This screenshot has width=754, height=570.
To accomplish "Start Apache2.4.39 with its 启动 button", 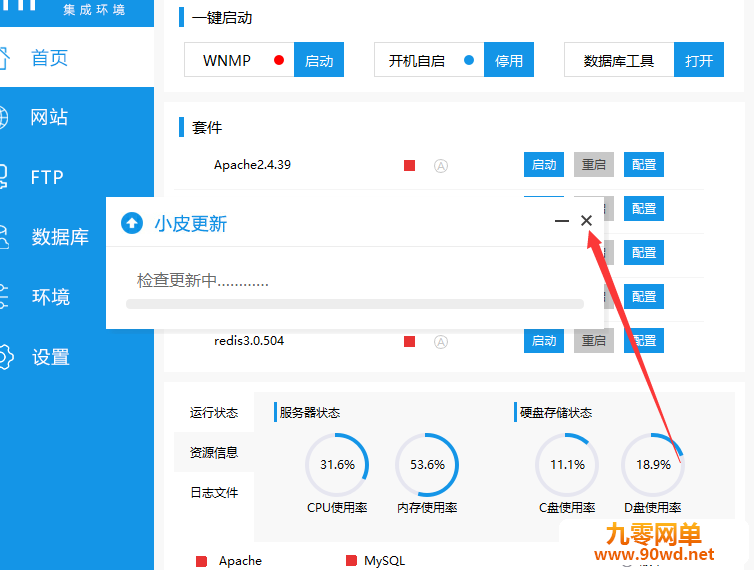I will 544,165.
